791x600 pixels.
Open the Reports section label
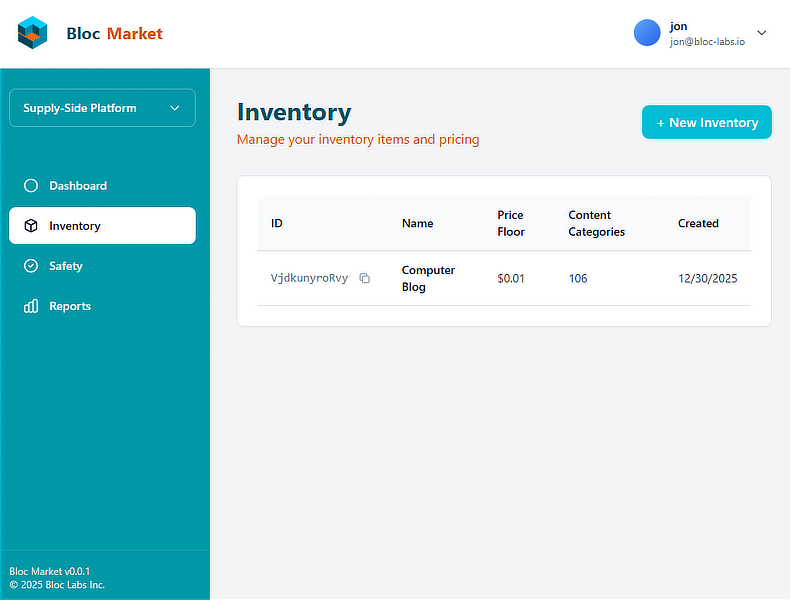click(x=70, y=306)
